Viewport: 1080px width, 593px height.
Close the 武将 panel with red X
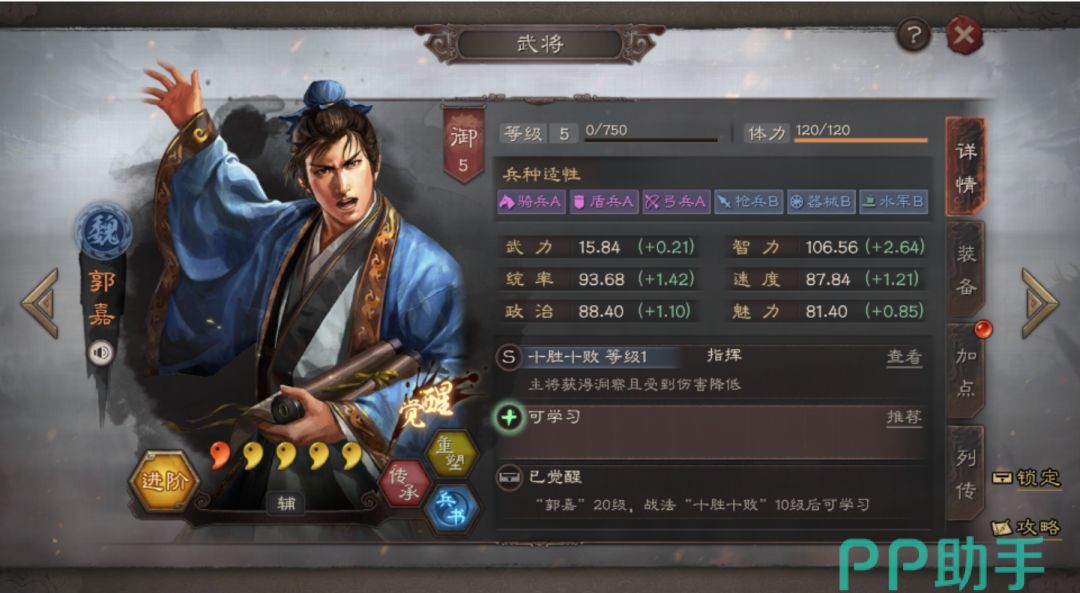[964, 34]
